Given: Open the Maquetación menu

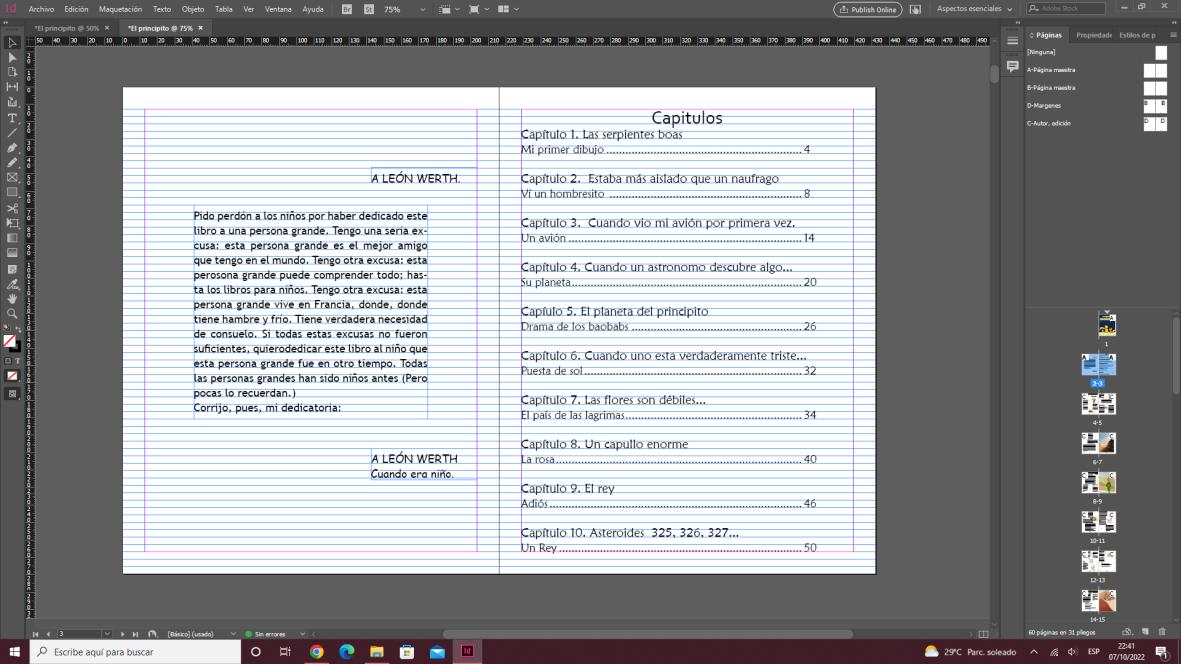Looking at the screenshot, I should pyautogui.click(x=121, y=9).
